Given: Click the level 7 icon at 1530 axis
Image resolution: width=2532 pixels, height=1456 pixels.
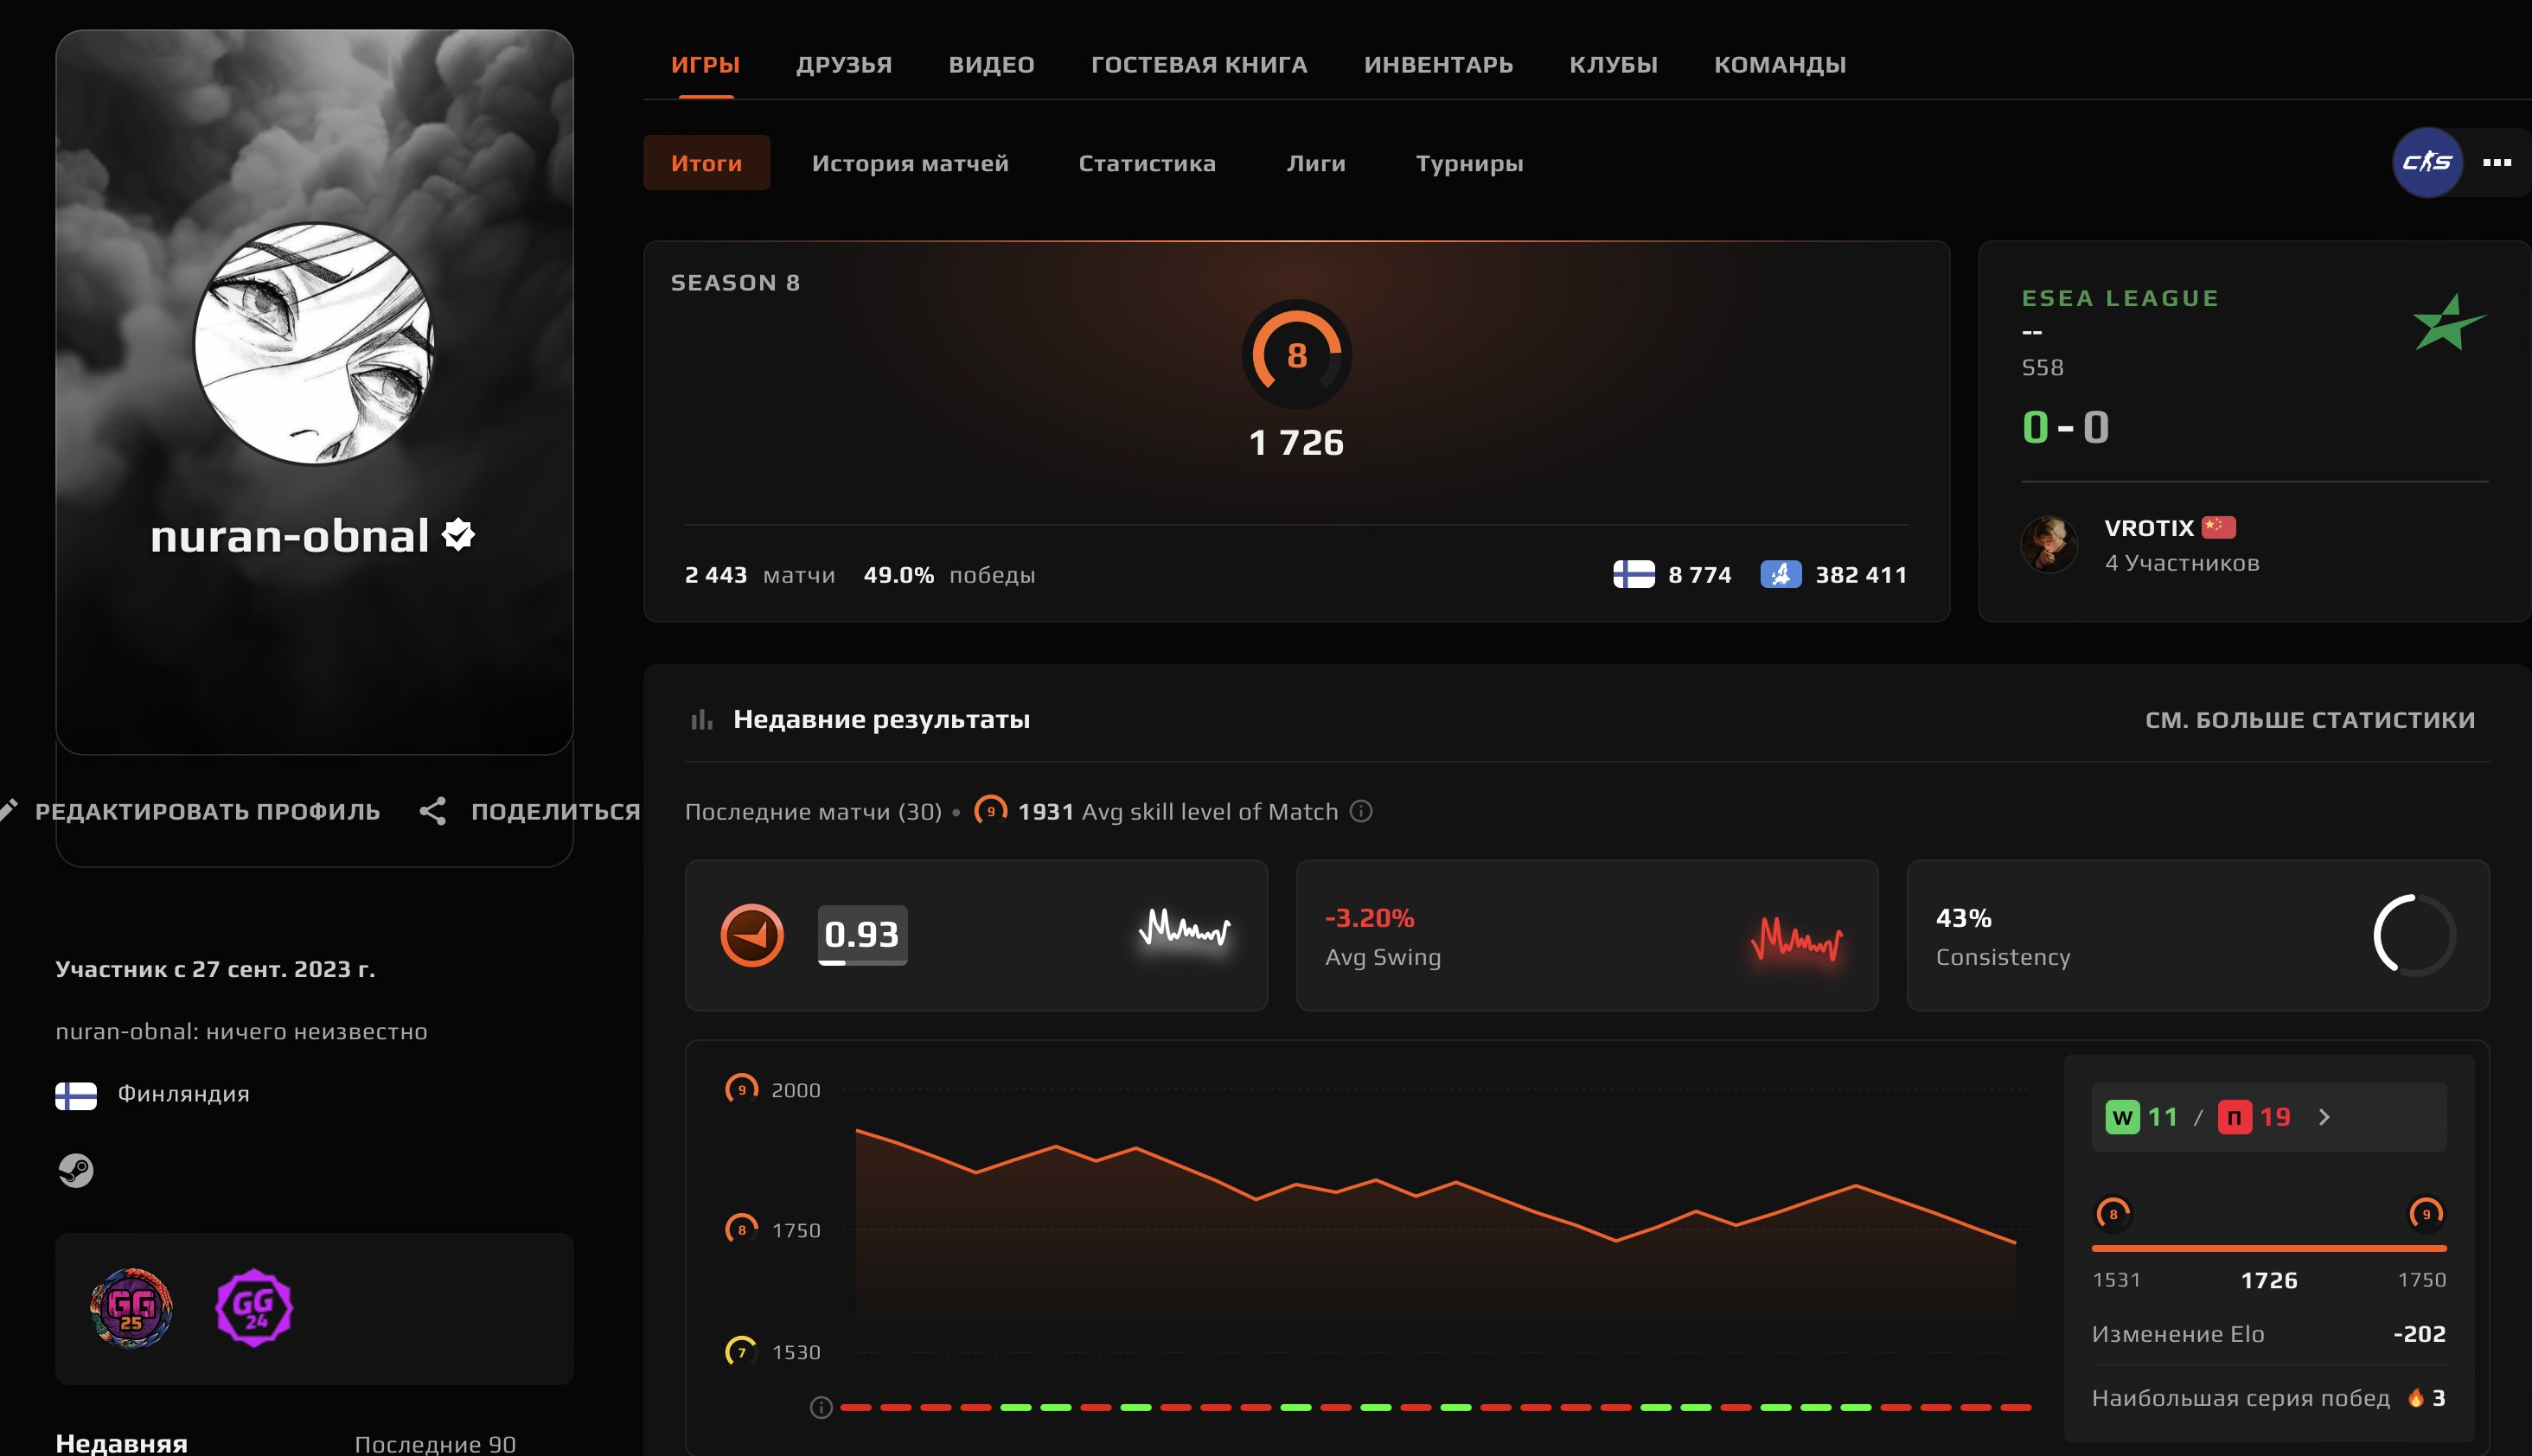Looking at the screenshot, I should (x=741, y=1351).
